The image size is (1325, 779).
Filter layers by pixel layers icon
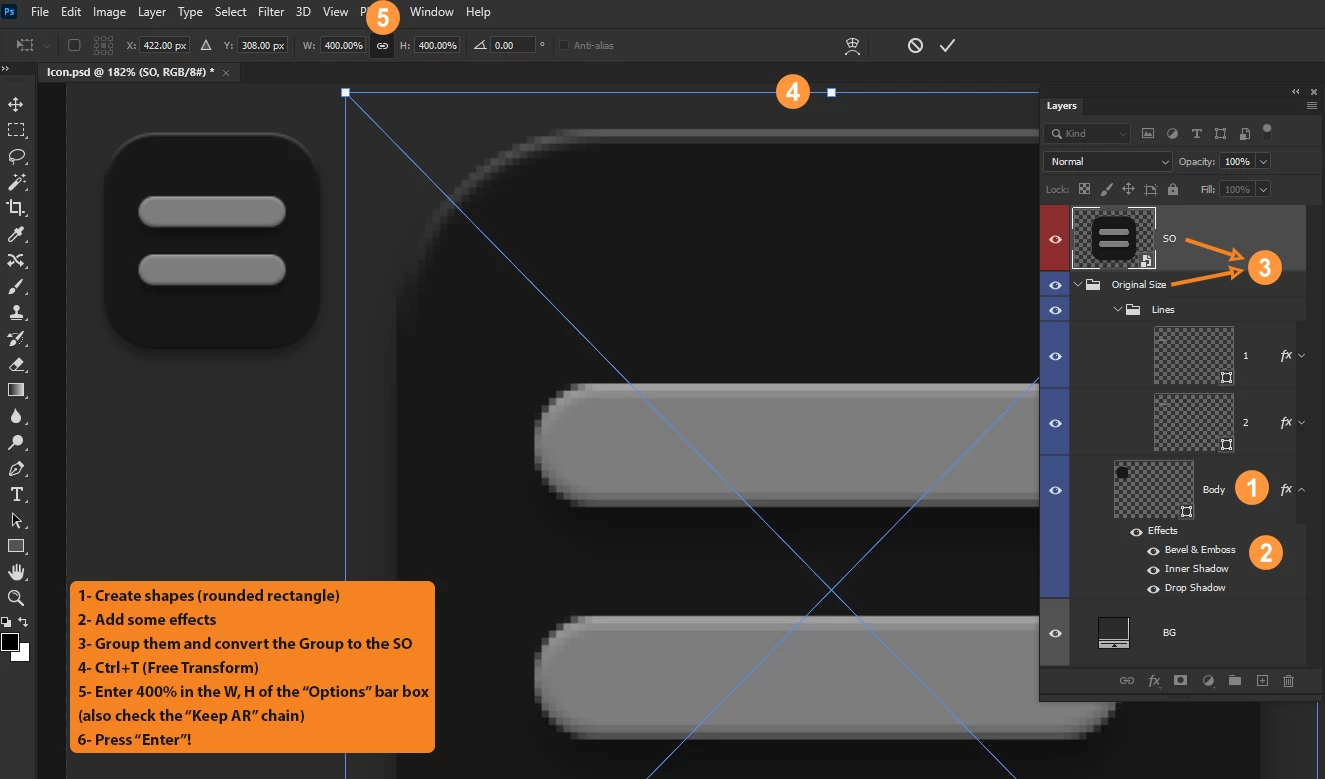coord(1148,133)
